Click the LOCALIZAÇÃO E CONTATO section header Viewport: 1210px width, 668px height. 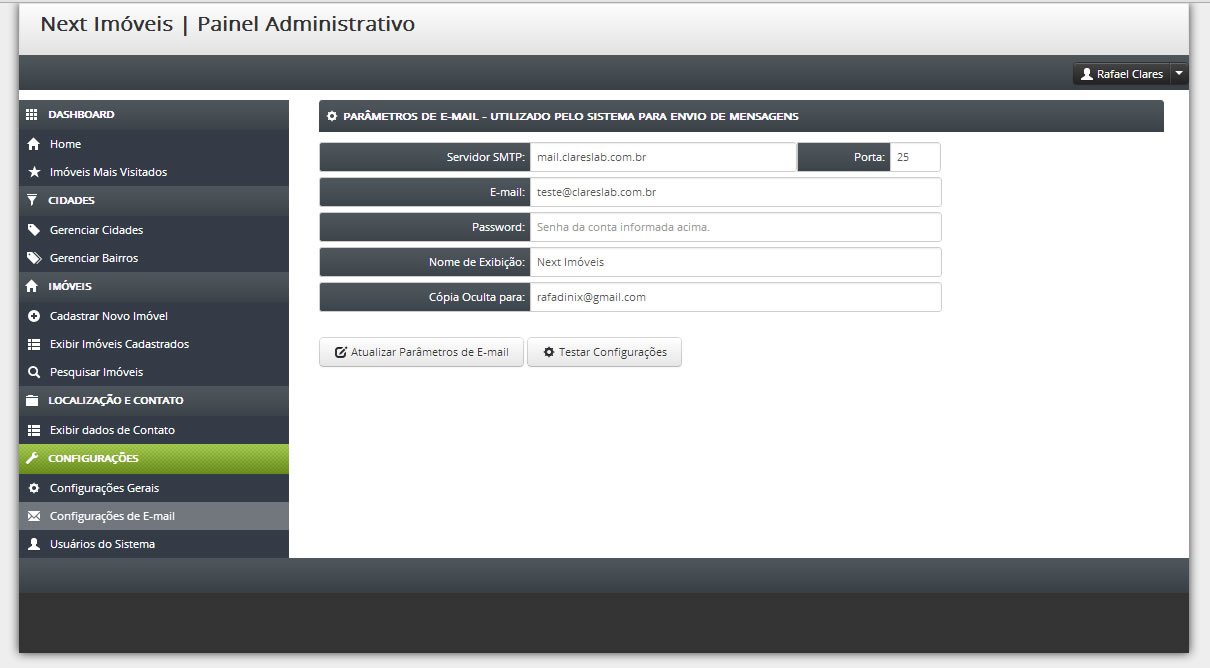[154, 401]
